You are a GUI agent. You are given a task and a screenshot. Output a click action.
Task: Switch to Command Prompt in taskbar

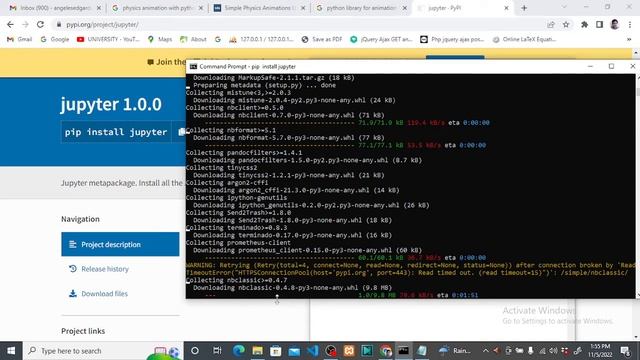(x=404, y=351)
